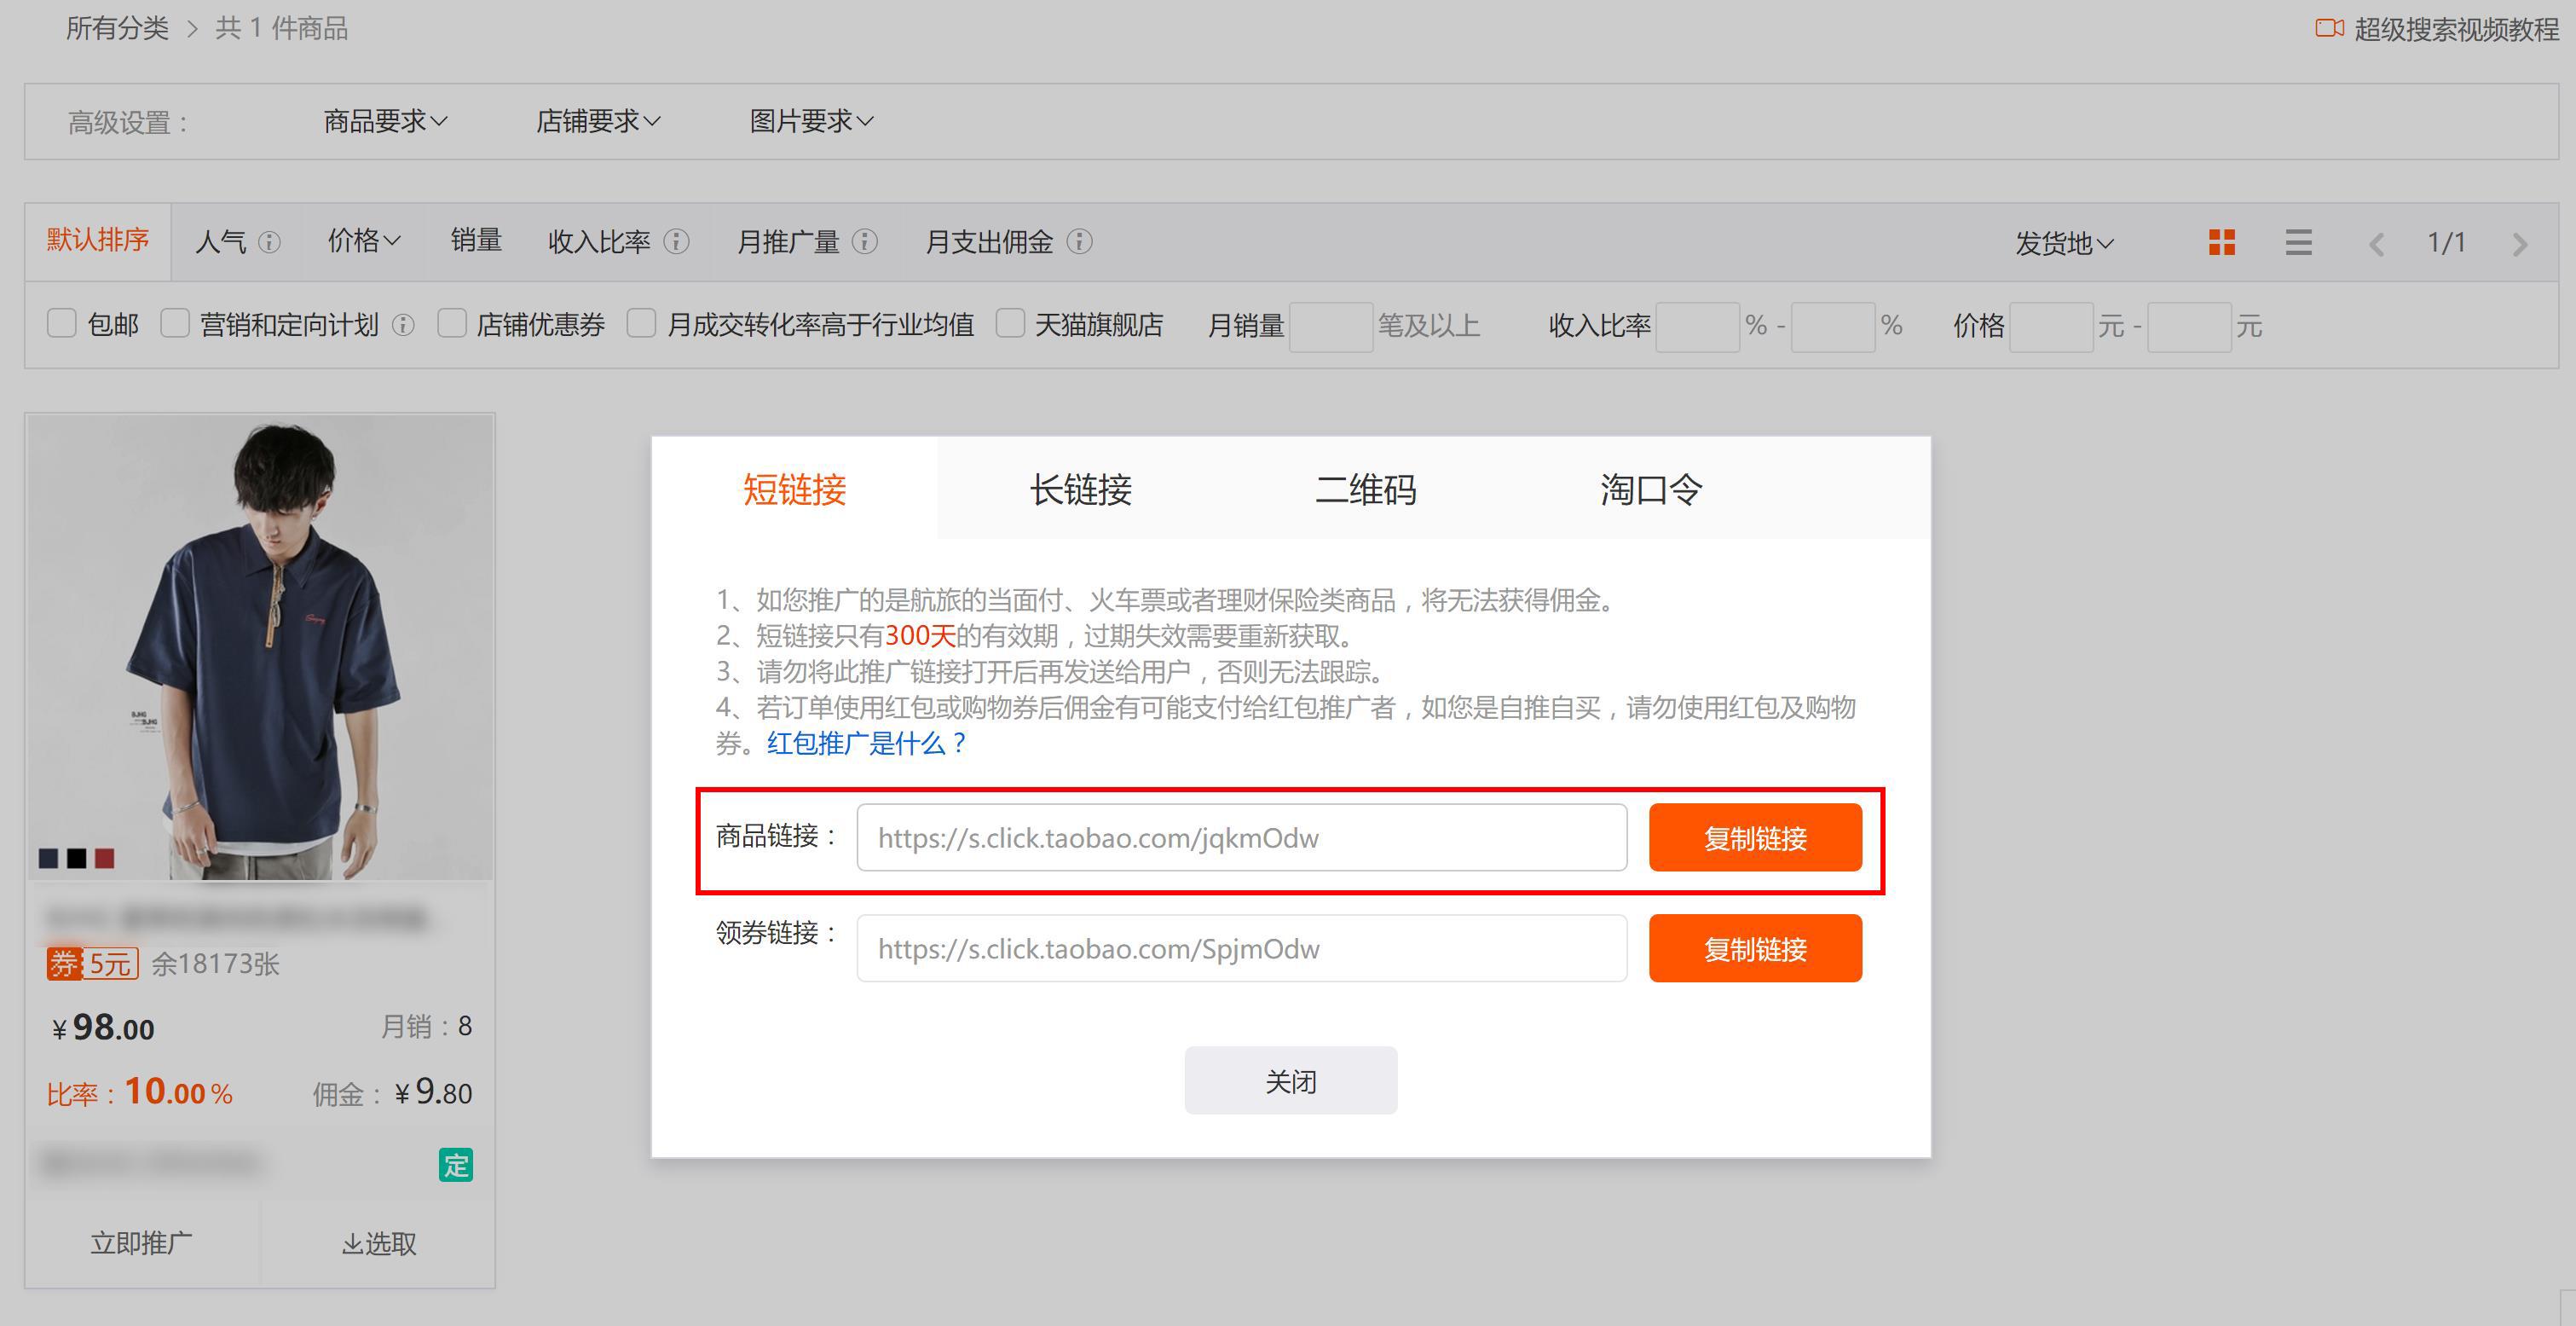Switch to list view icon
Screen dimensions: 2576x1326
pyautogui.click(x=2298, y=242)
